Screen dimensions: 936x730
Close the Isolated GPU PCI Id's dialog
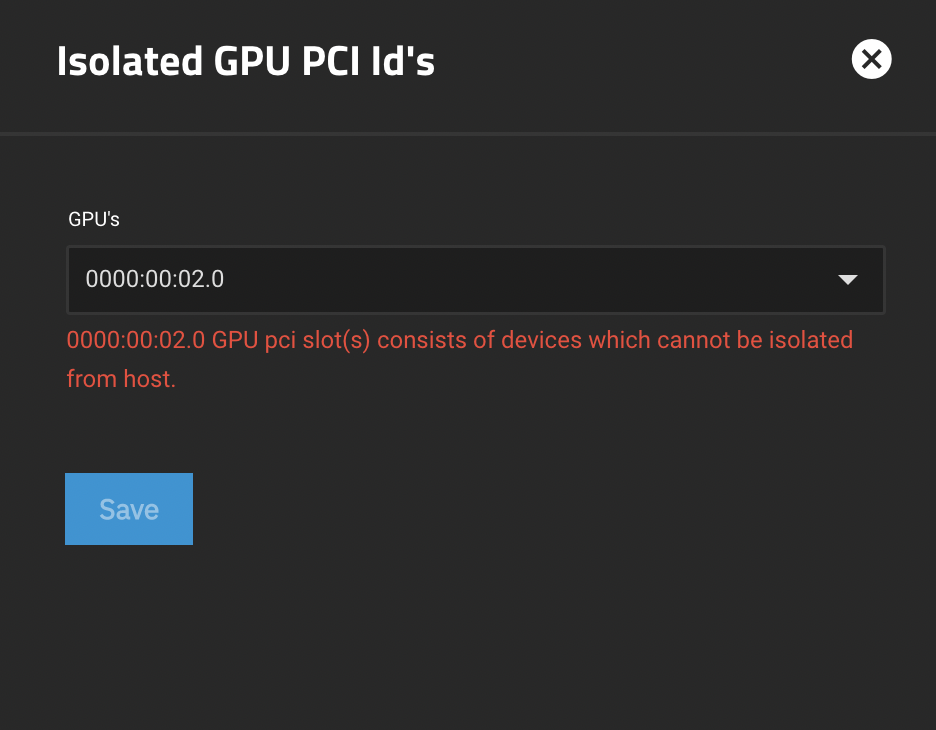(x=871, y=60)
